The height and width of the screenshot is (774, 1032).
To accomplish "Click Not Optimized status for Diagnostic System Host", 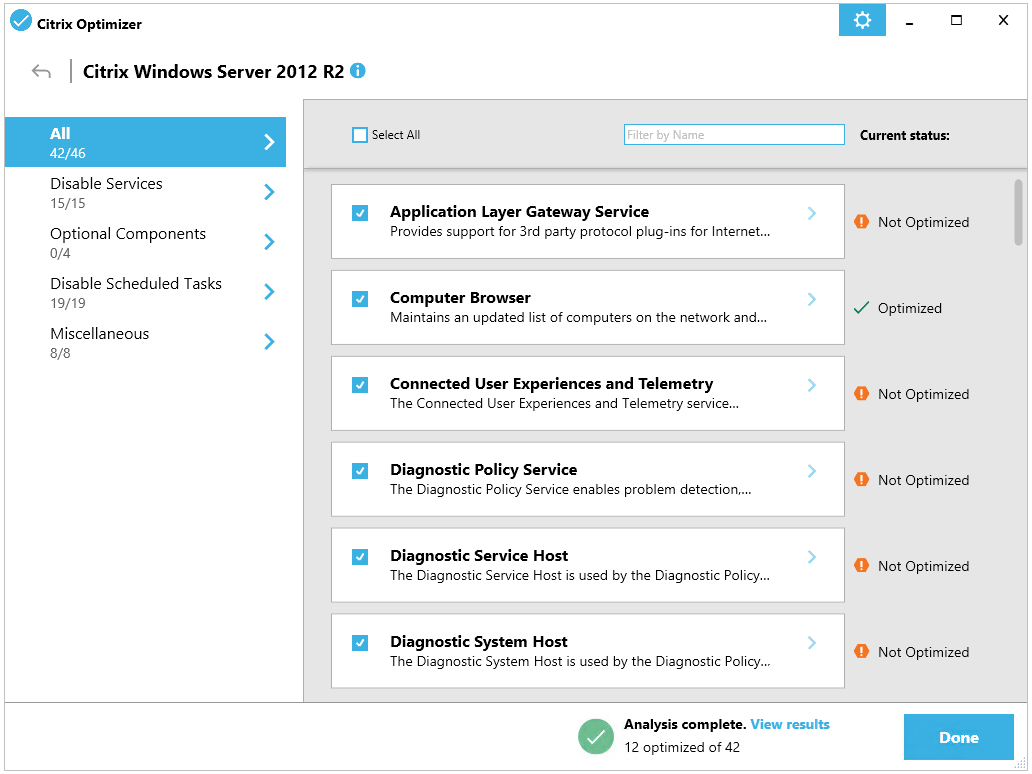I will point(923,652).
